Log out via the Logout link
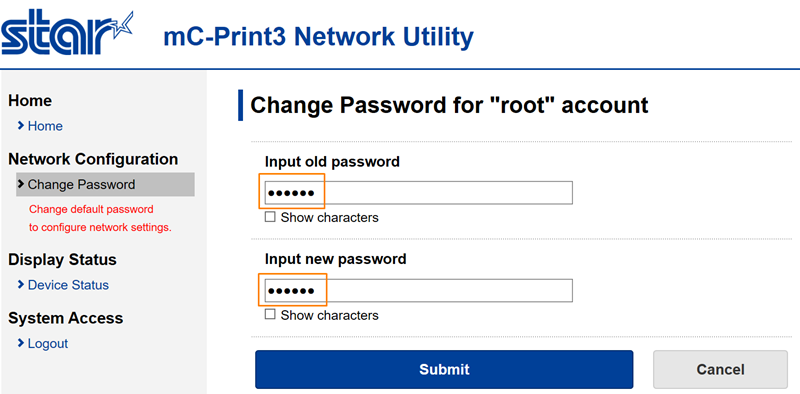The width and height of the screenshot is (800, 394). pos(47,343)
